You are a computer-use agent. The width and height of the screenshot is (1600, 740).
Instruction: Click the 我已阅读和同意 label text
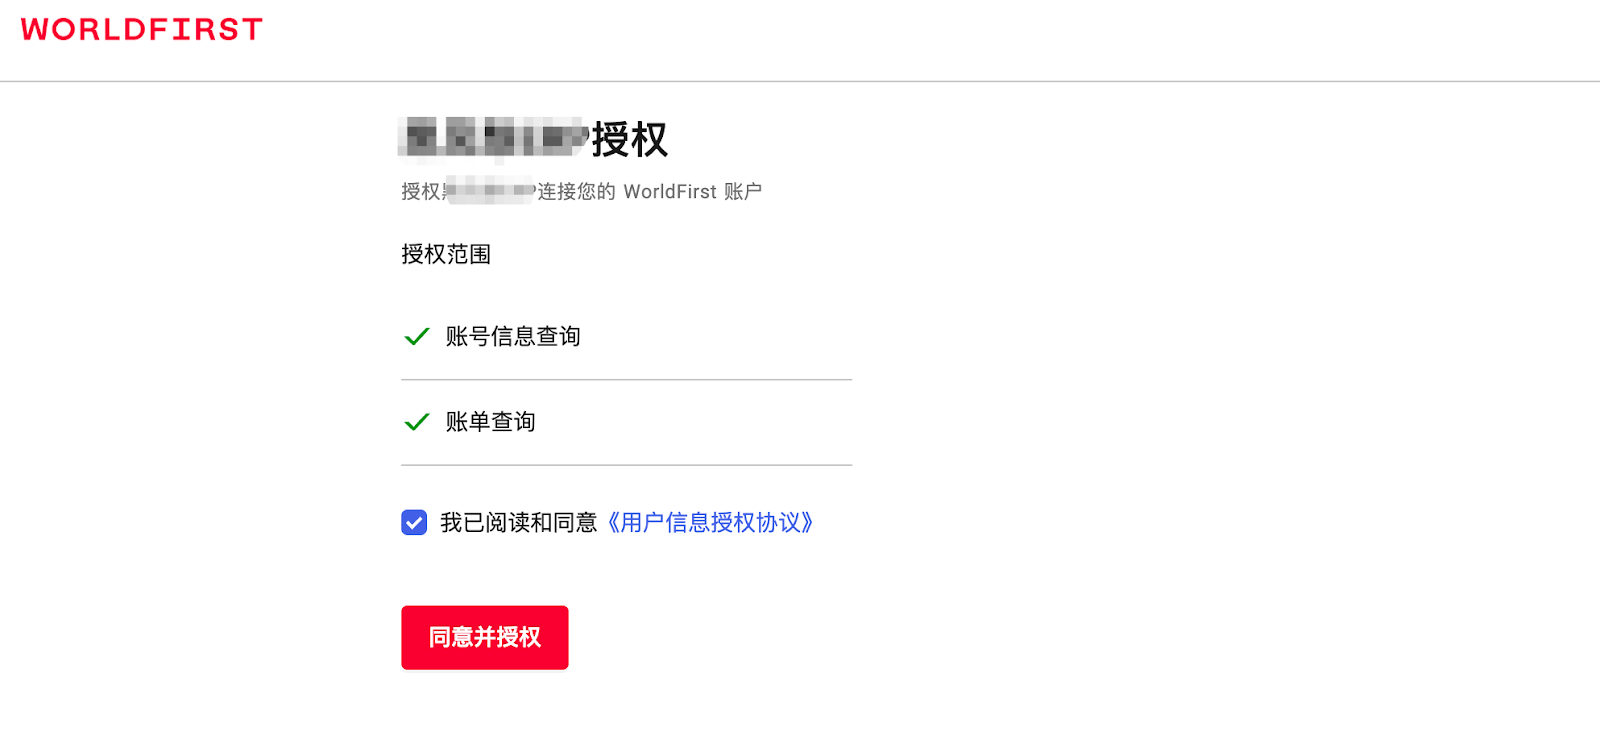518,523
